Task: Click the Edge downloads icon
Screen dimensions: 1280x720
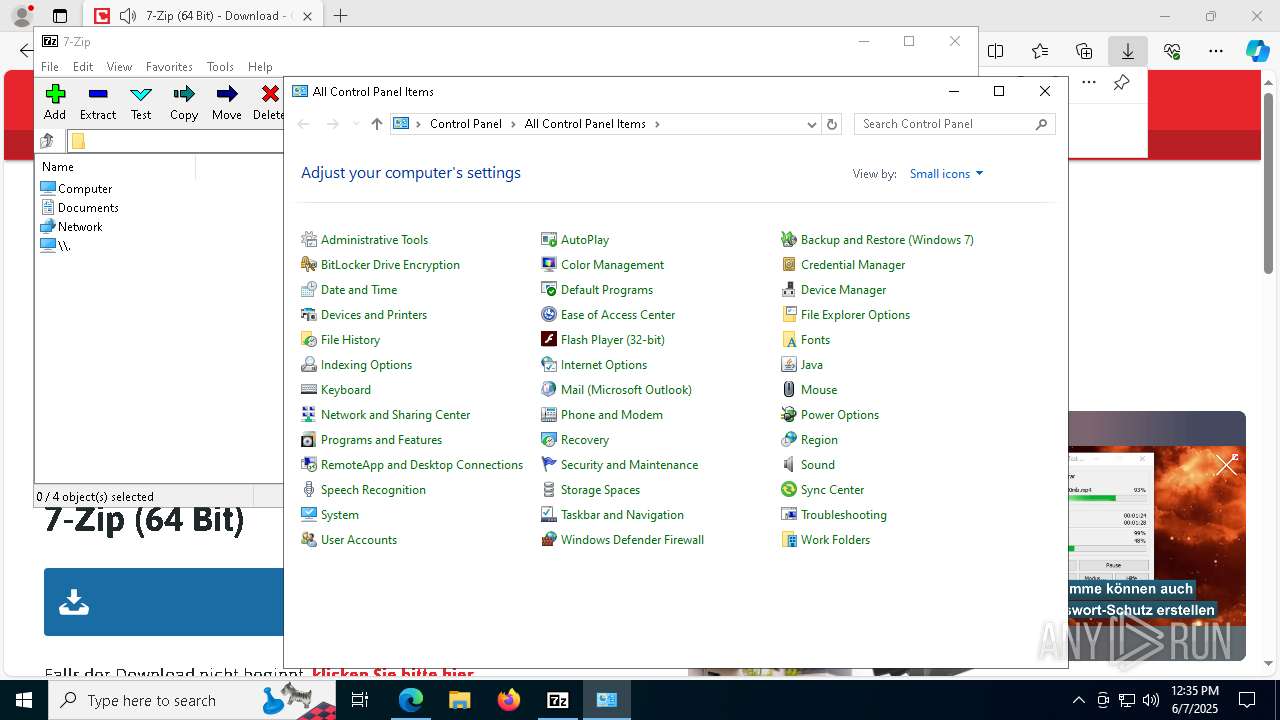Action: click(x=1128, y=51)
